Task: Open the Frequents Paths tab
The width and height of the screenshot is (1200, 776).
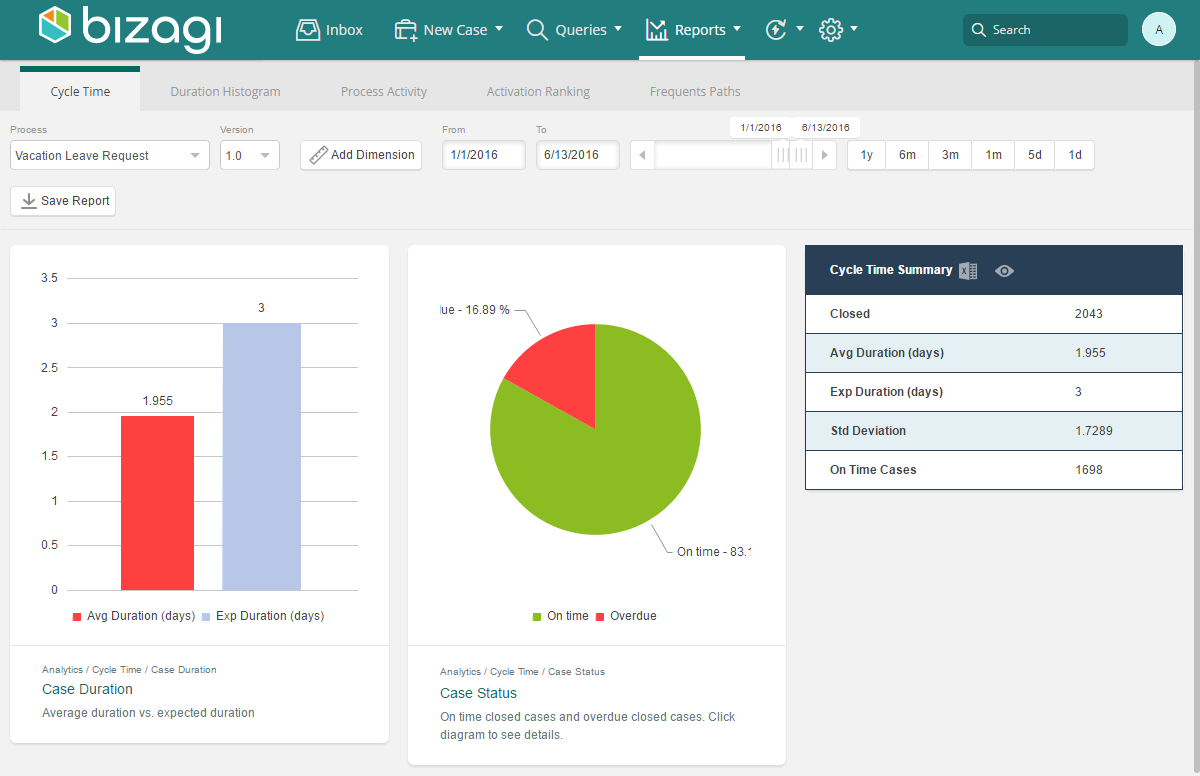Action: (x=695, y=91)
